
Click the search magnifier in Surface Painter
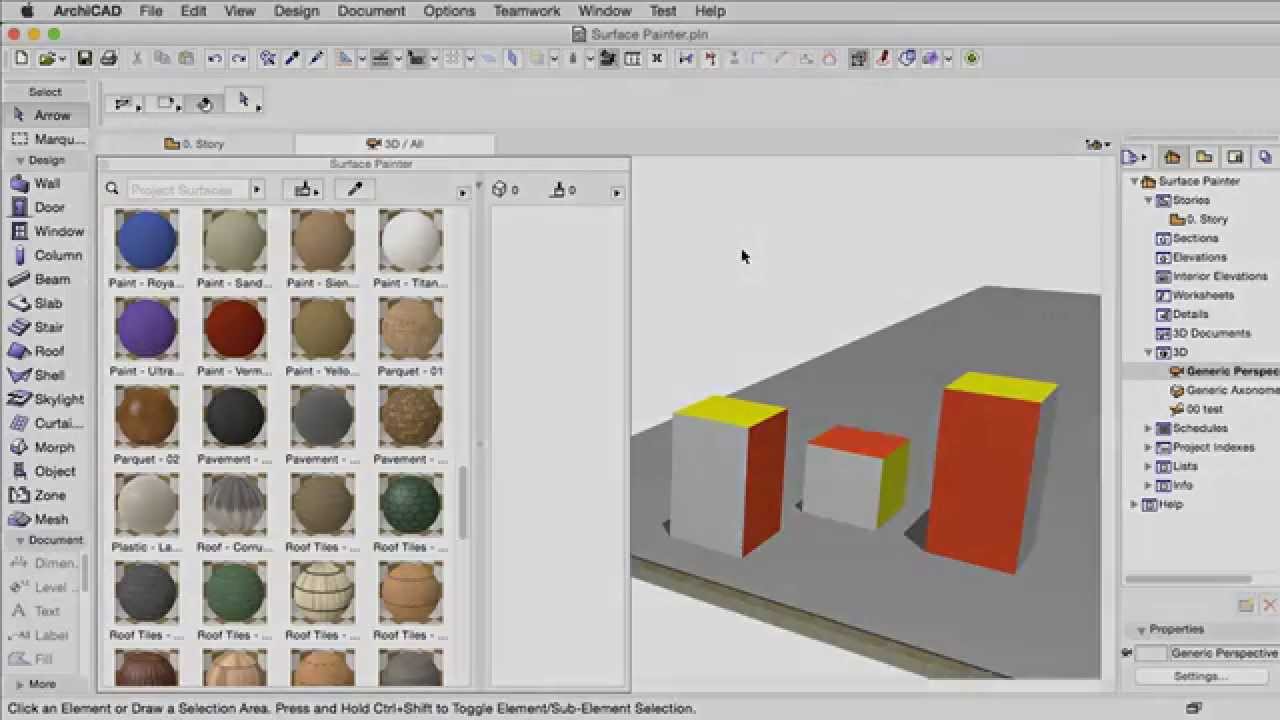pos(112,189)
